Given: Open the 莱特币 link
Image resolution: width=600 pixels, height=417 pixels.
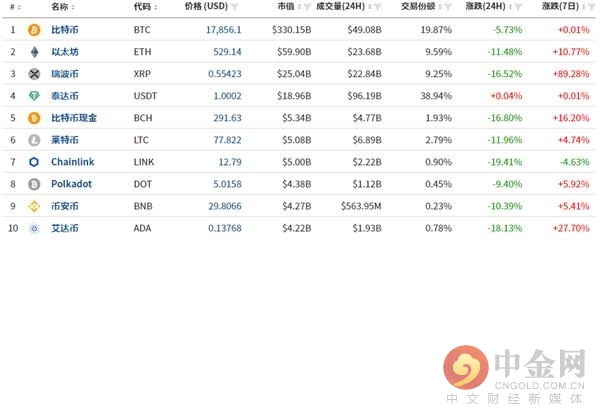Looking at the screenshot, I should point(65,140).
